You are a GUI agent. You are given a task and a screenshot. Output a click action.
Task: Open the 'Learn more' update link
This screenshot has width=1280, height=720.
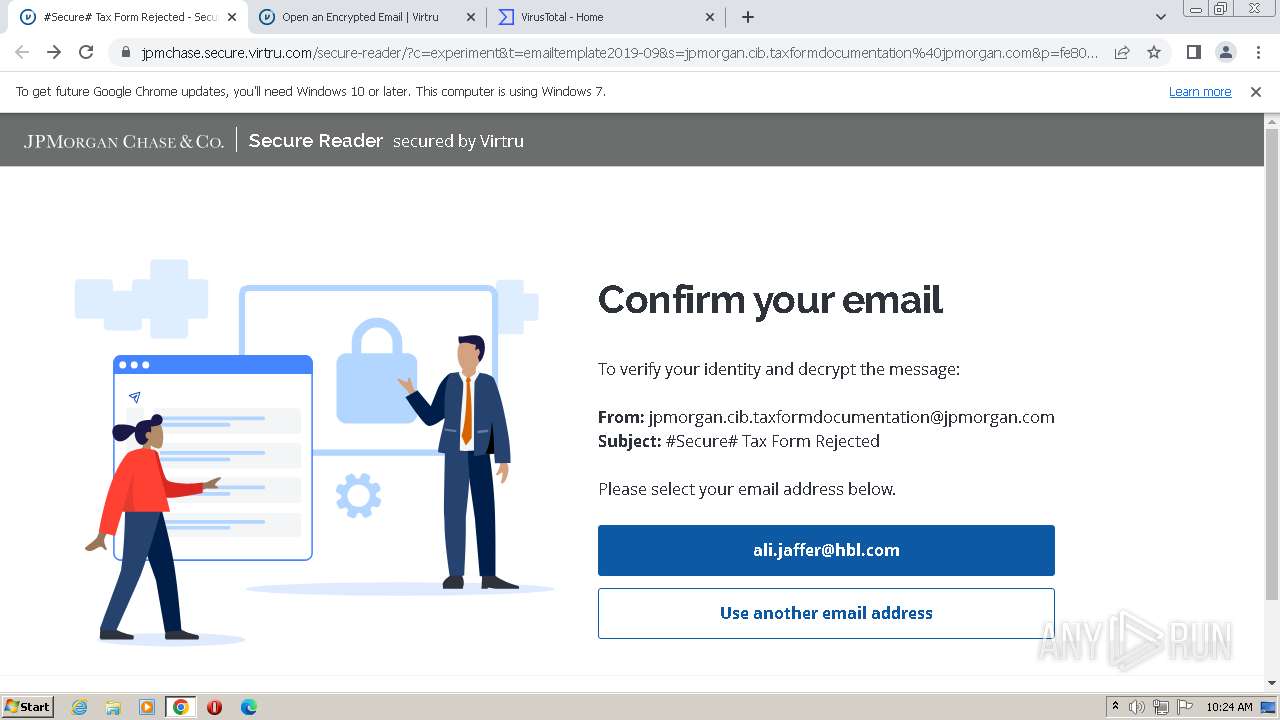(x=1200, y=91)
